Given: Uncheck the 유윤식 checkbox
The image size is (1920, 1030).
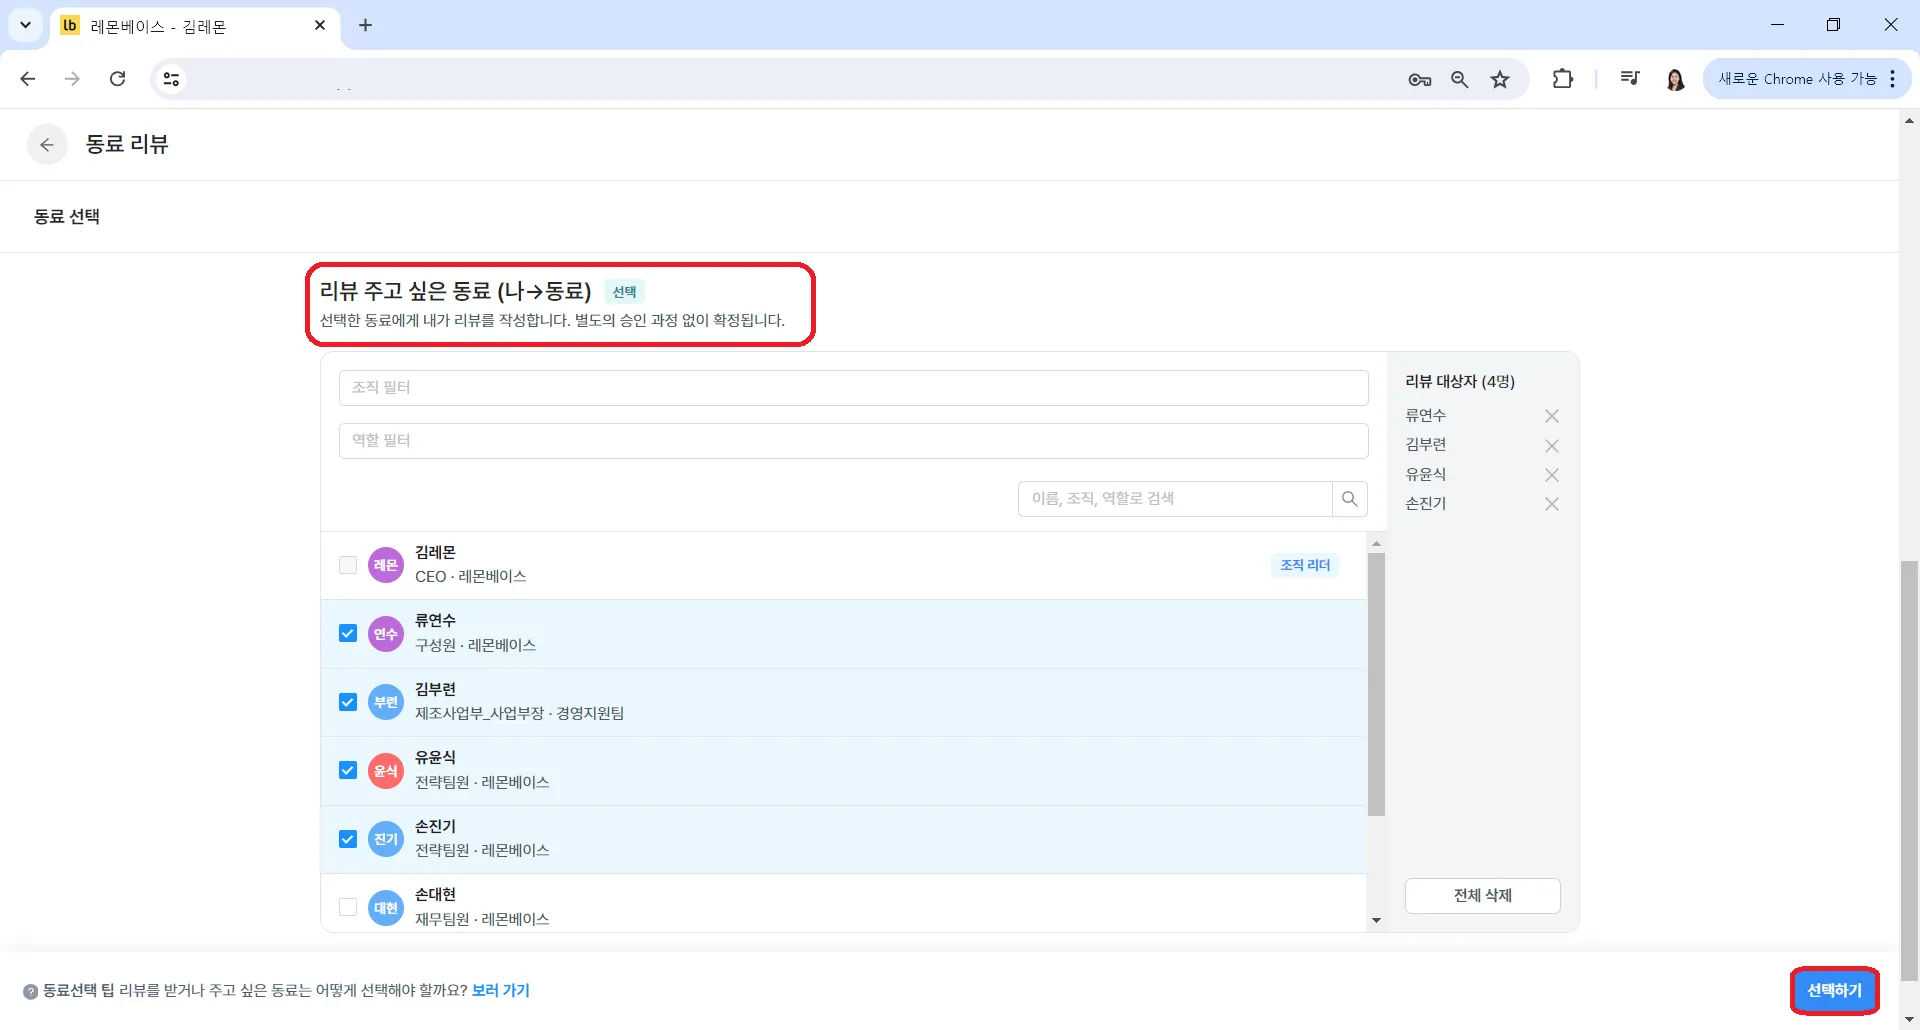Looking at the screenshot, I should pyautogui.click(x=348, y=771).
